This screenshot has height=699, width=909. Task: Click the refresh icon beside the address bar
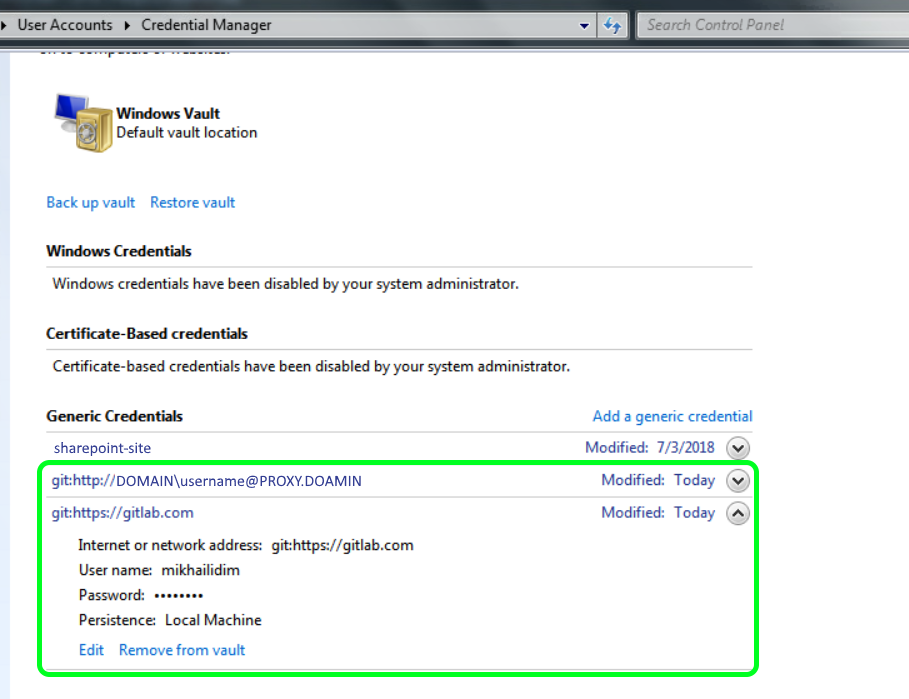pos(612,24)
